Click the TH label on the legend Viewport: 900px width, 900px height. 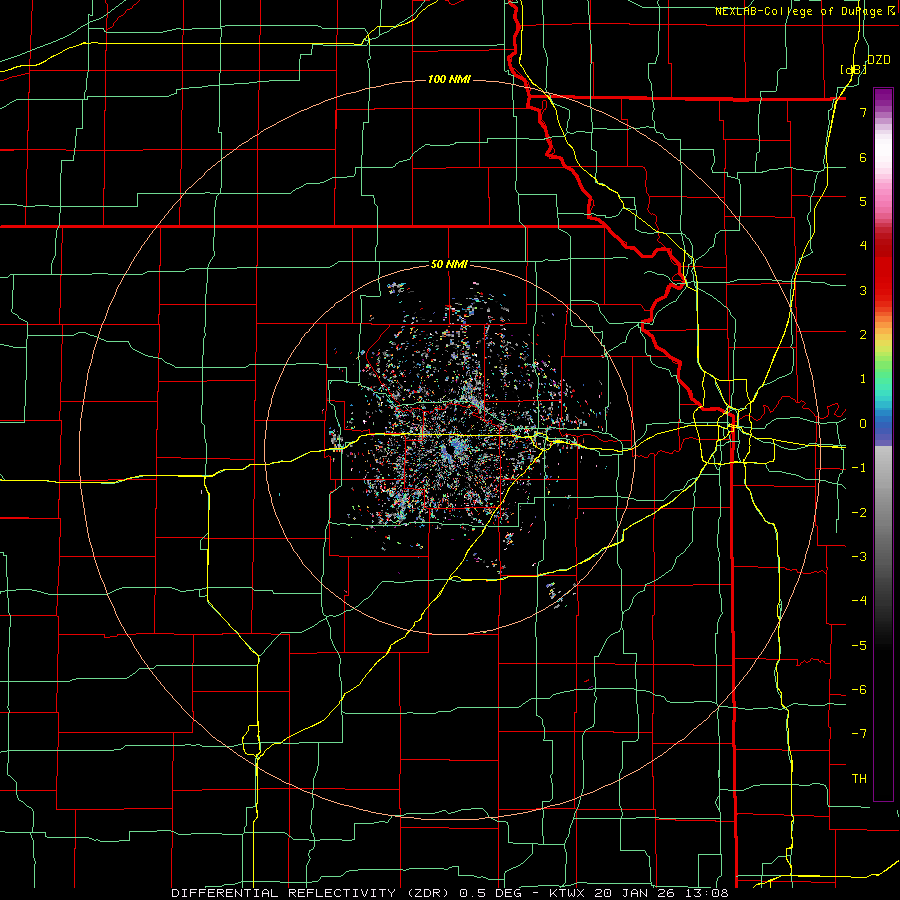[x=859, y=778]
